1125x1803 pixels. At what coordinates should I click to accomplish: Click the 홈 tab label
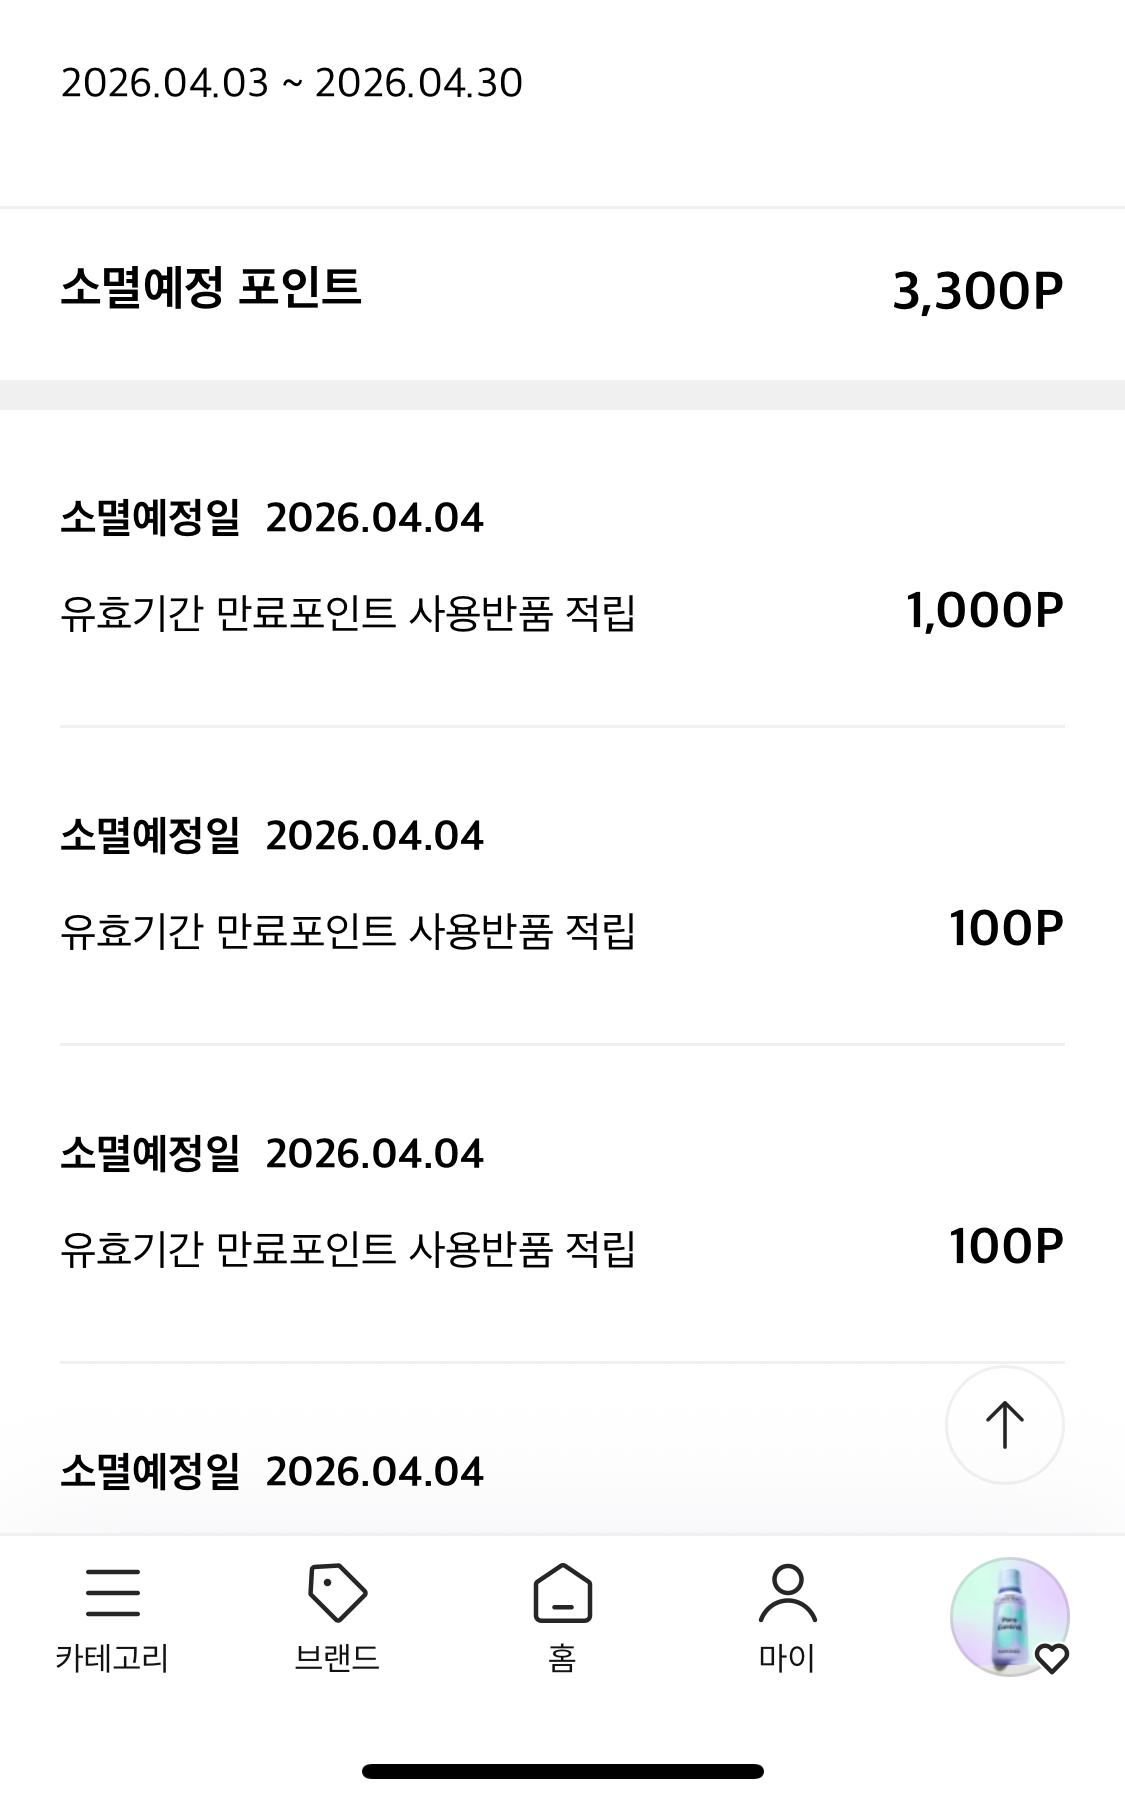(x=562, y=1659)
